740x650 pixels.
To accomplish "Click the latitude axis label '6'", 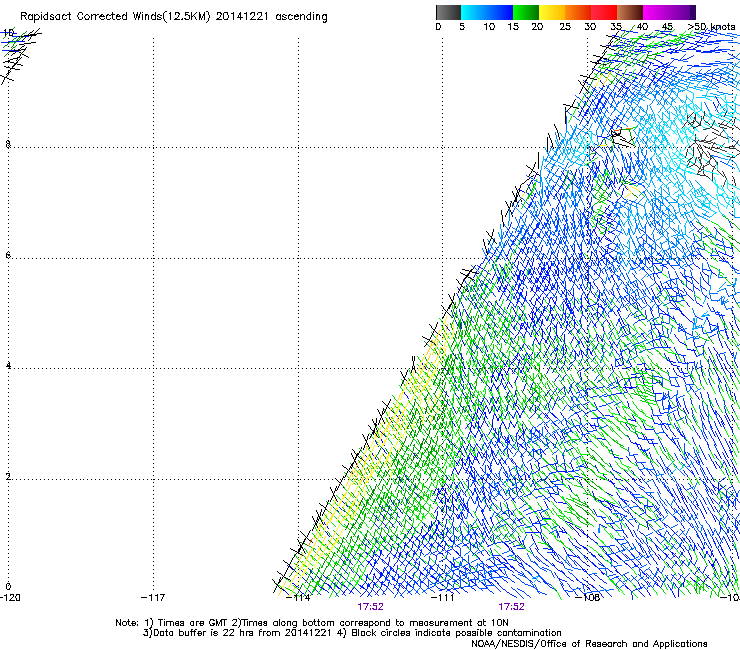I will (8, 255).
